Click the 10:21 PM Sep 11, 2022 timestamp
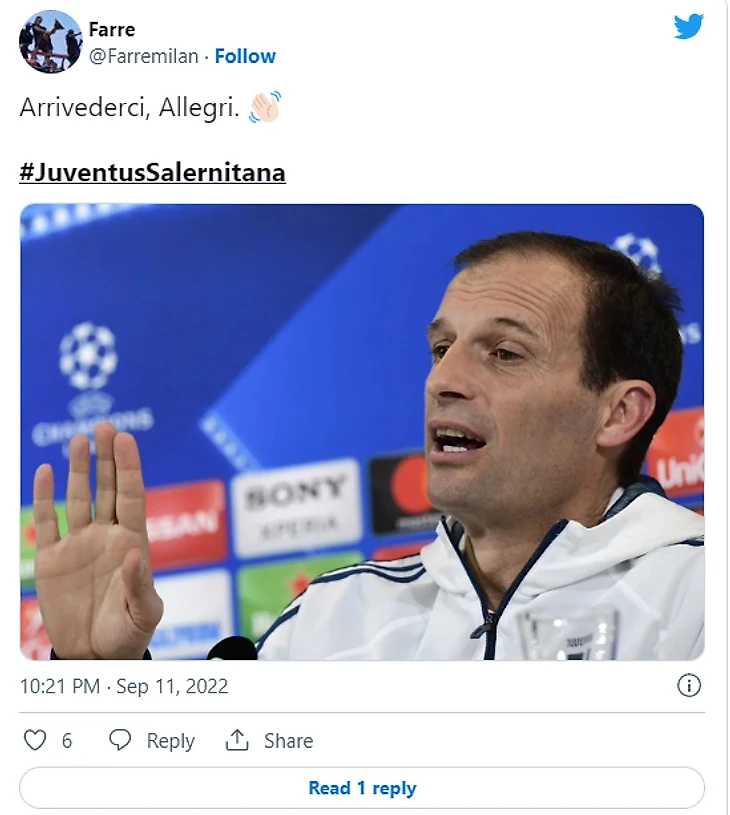This screenshot has height=815, width=730. click(x=124, y=686)
